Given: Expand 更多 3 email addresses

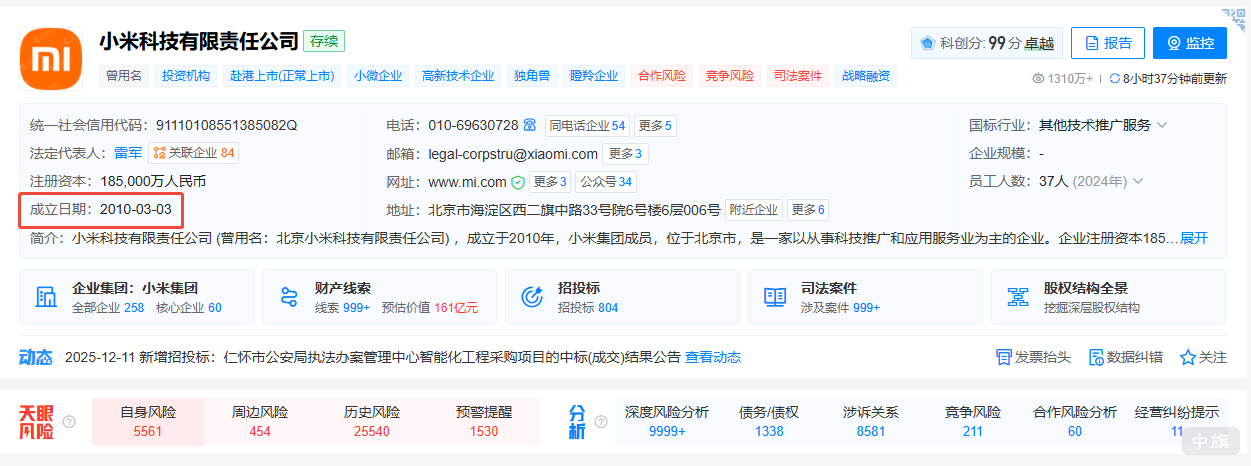Looking at the screenshot, I should click(625, 154).
